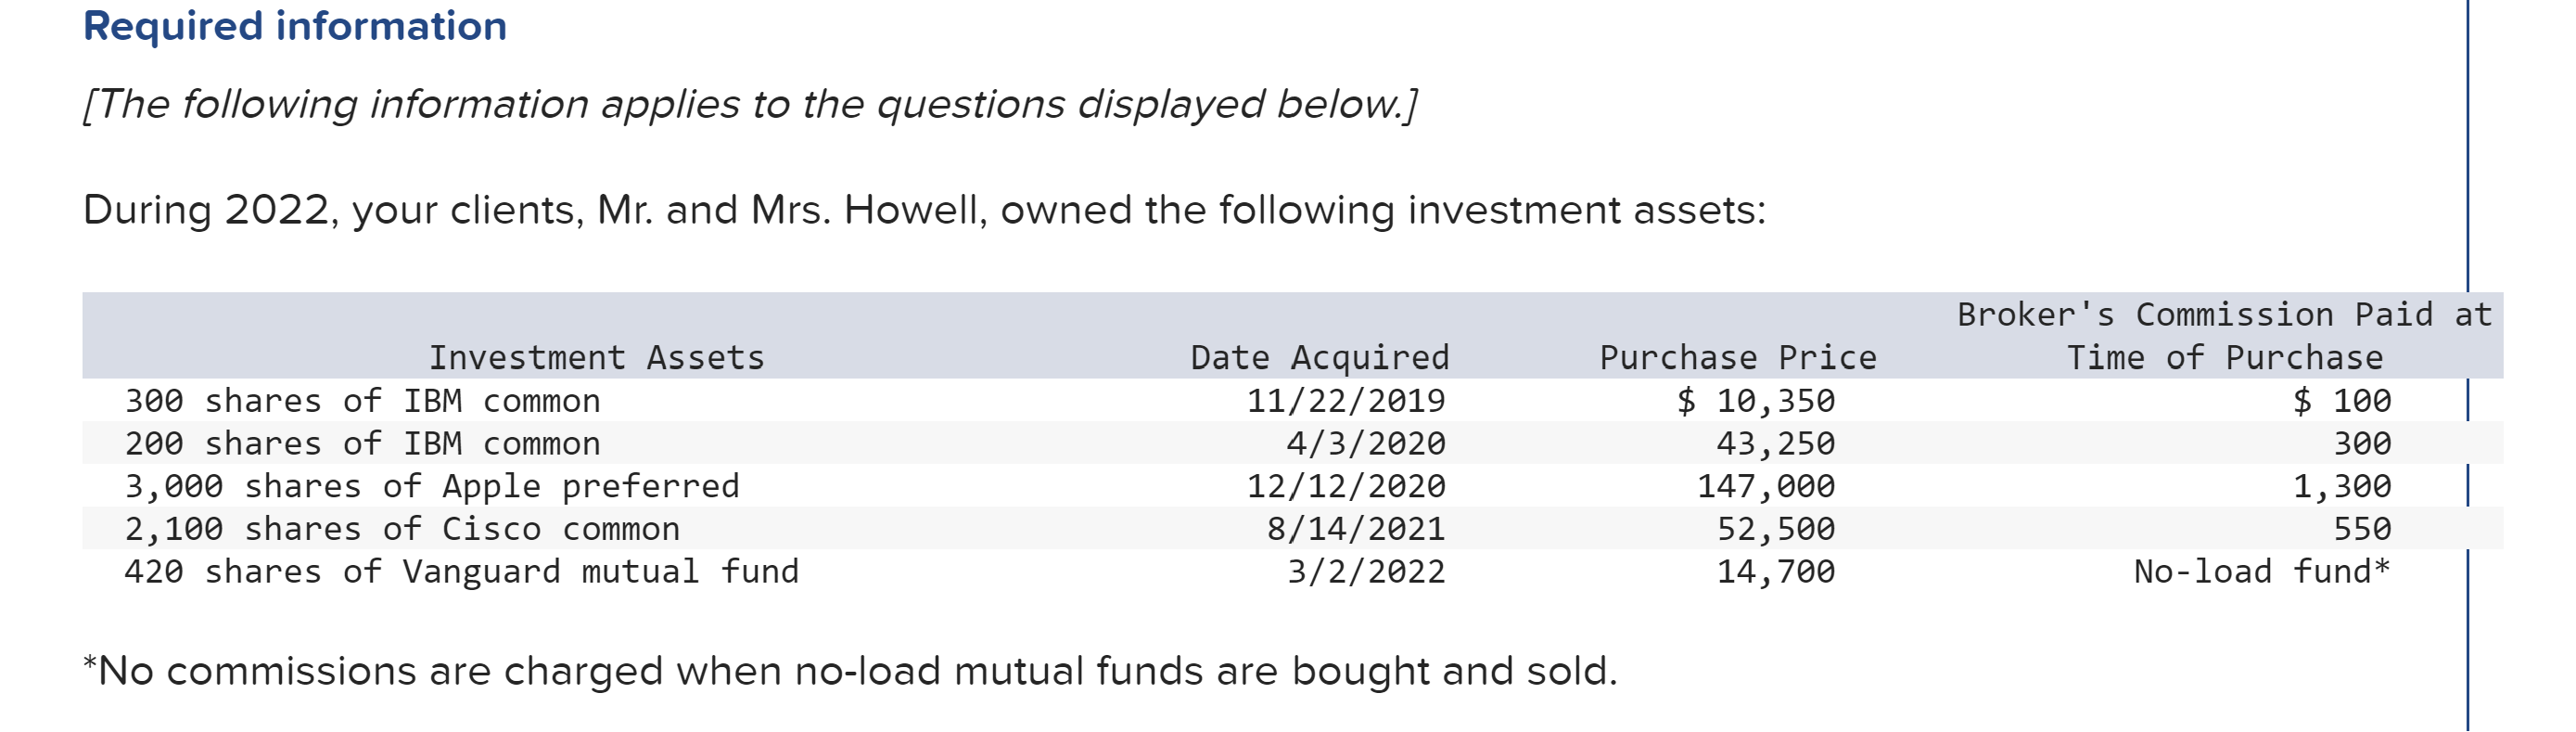
Task: Select the Broker's Commission column header
Action: click(x=2224, y=336)
